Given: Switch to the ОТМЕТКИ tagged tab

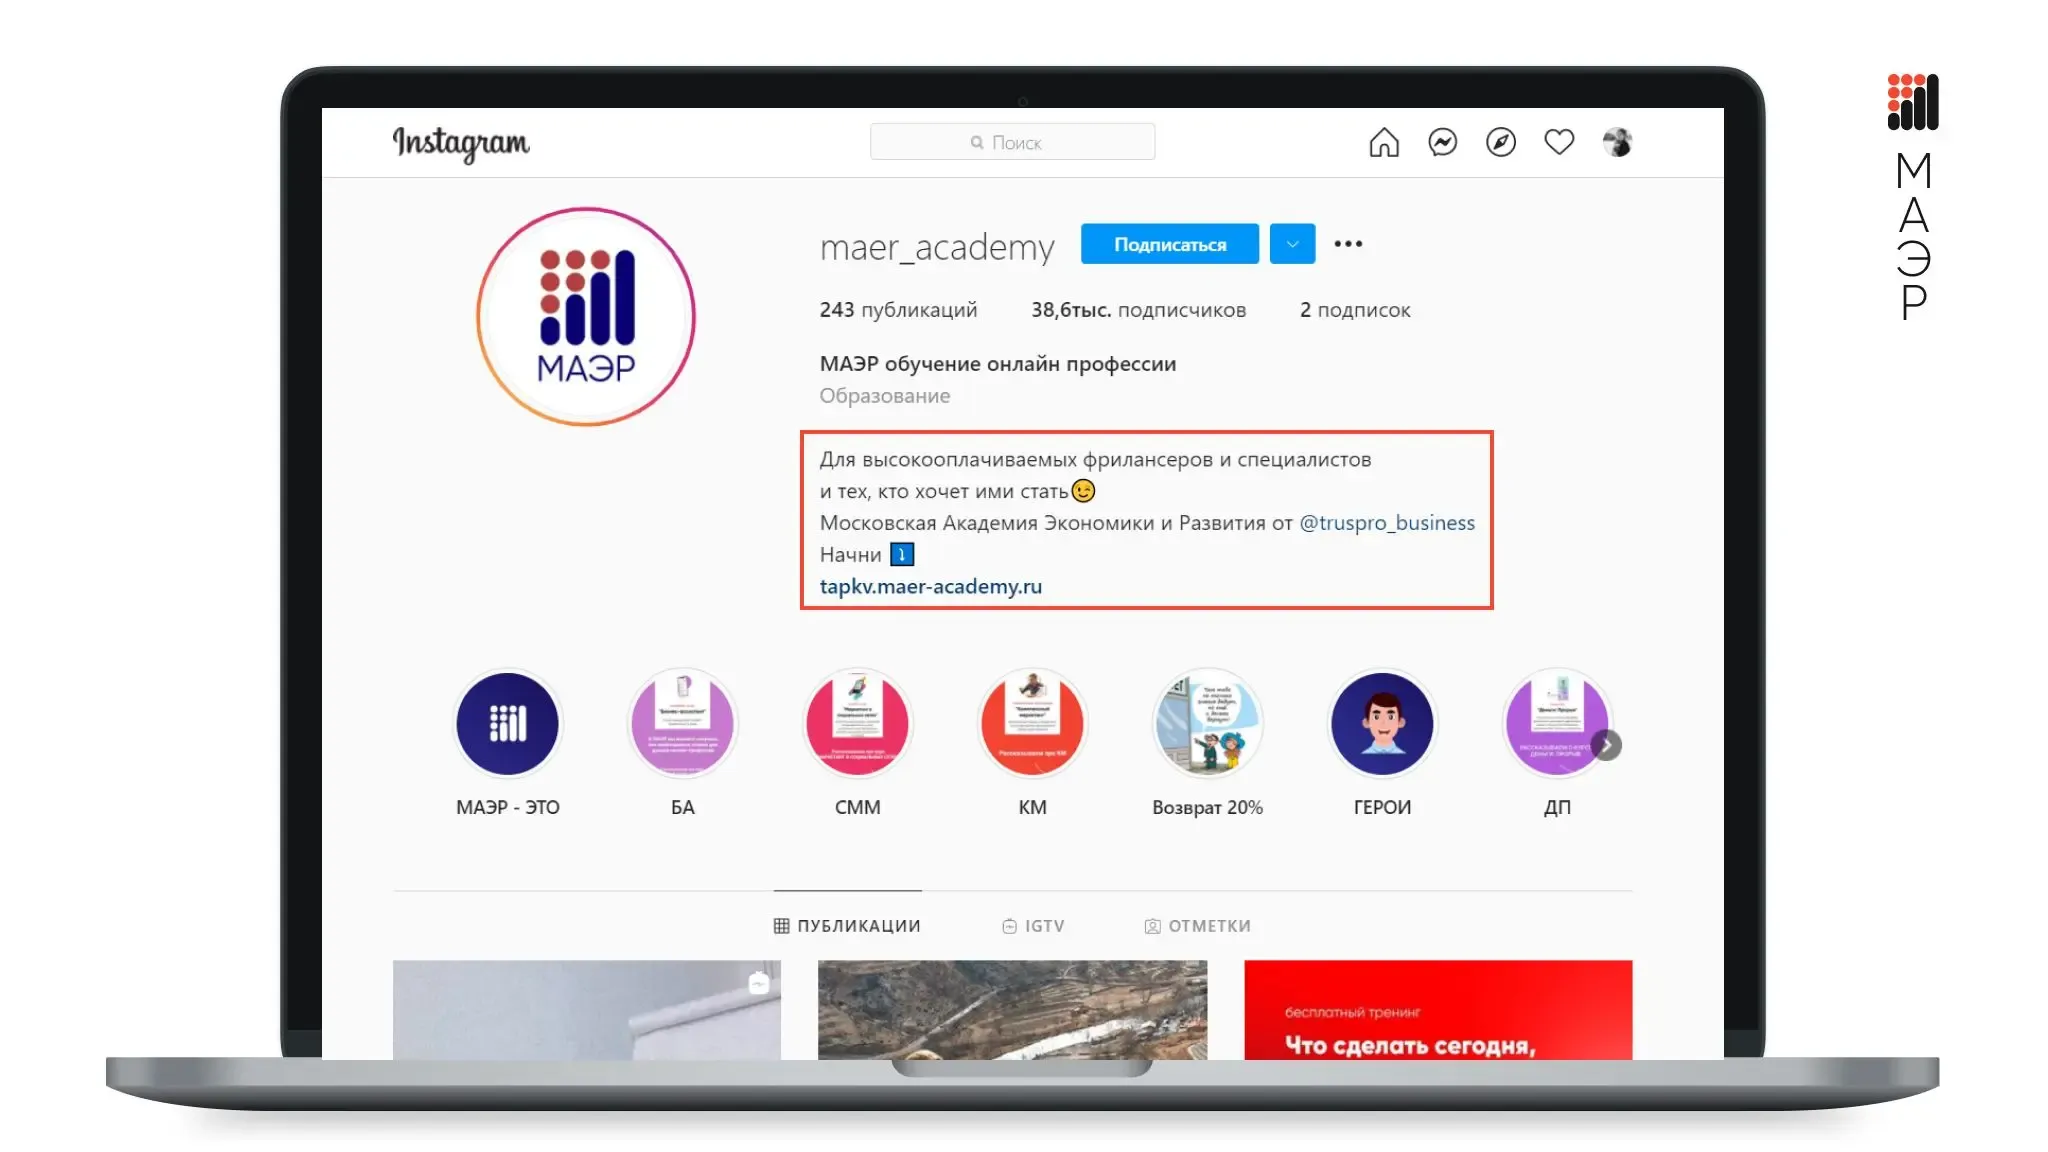Looking at the screenshot, I should pos(1197,926).
